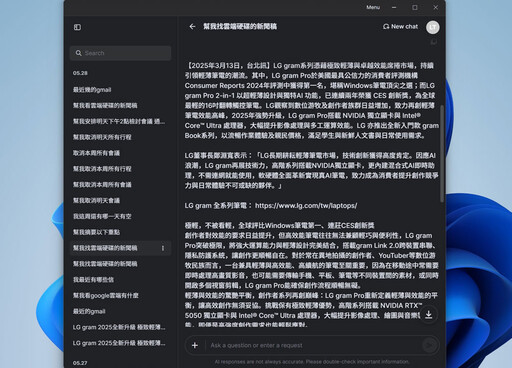Click the conversation vertical scrollbar
Image resolution: width=512 pixels, height=368 pixels.
(x=442, y=153)
